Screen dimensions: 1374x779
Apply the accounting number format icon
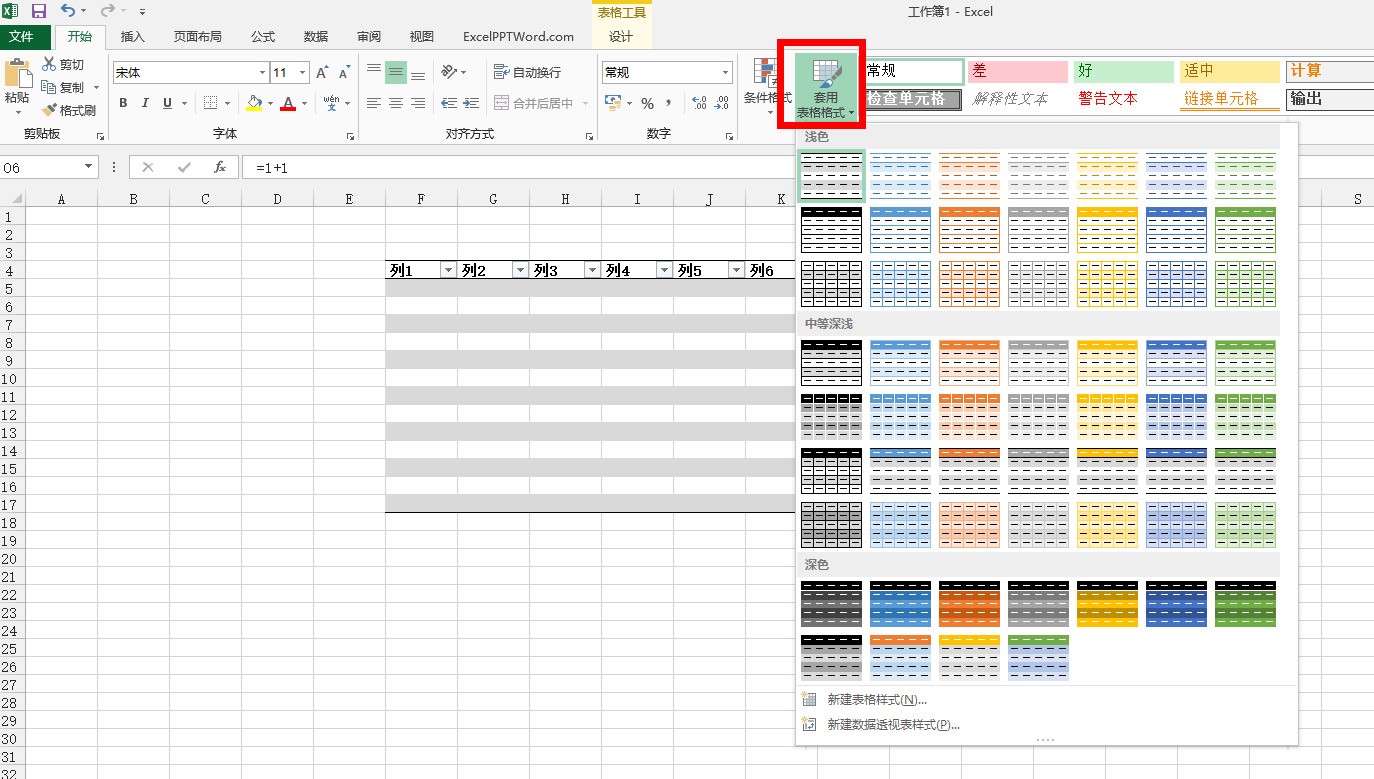[x=613, y=103]
